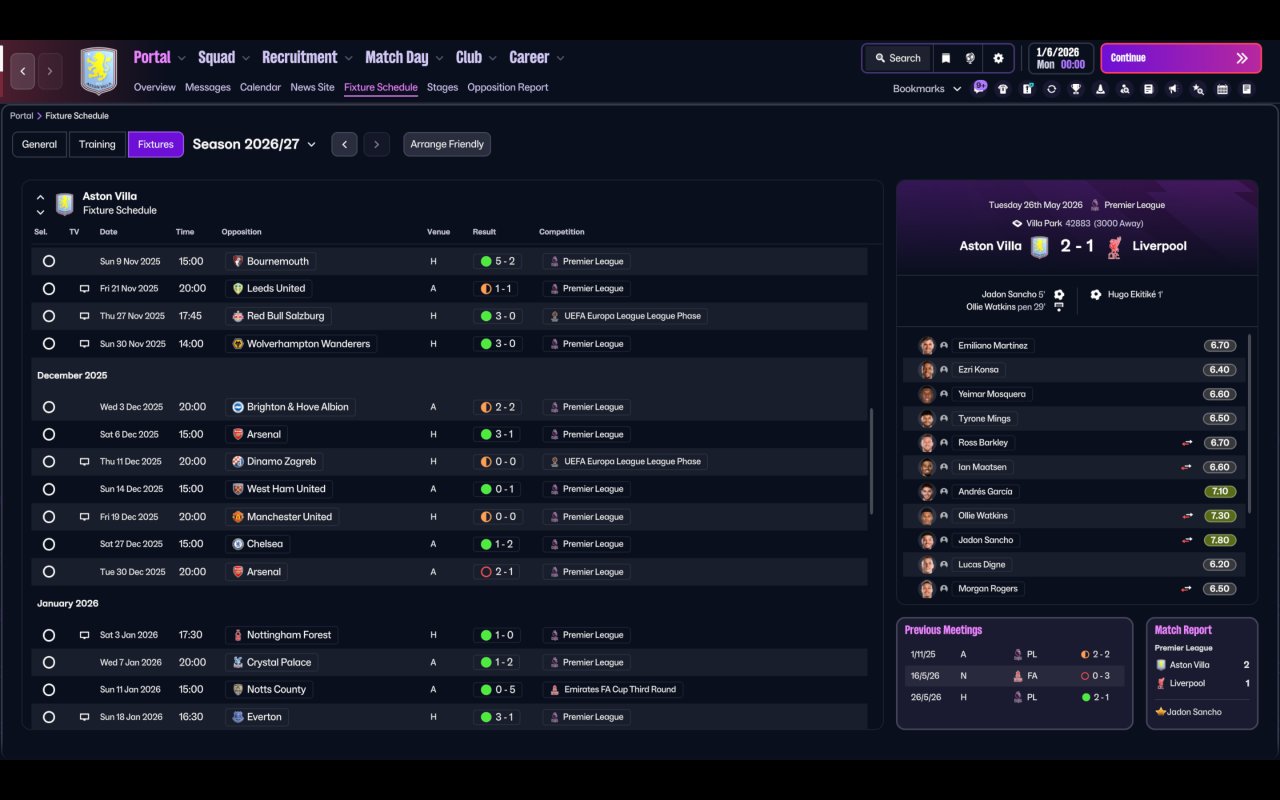Click the megaphone shortcut icon

coord(1173,89)
